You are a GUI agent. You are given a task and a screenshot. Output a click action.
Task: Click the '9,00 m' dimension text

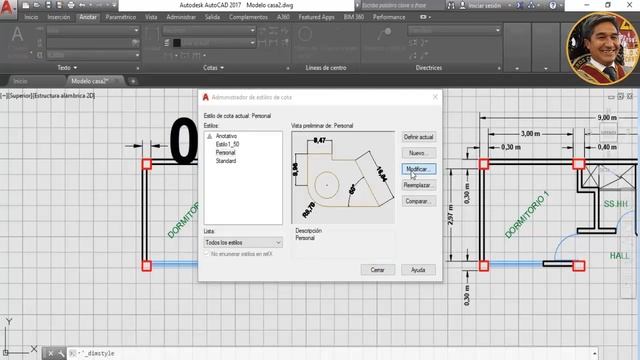[607, 118]
